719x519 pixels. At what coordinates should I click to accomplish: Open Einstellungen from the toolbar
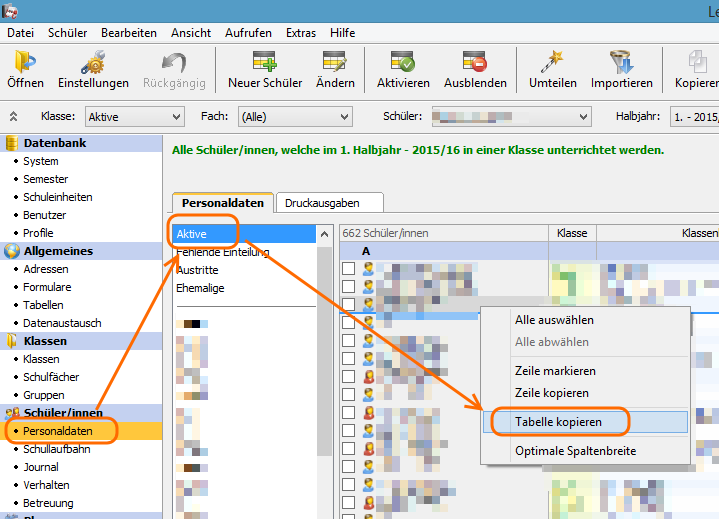pos(93,63)
